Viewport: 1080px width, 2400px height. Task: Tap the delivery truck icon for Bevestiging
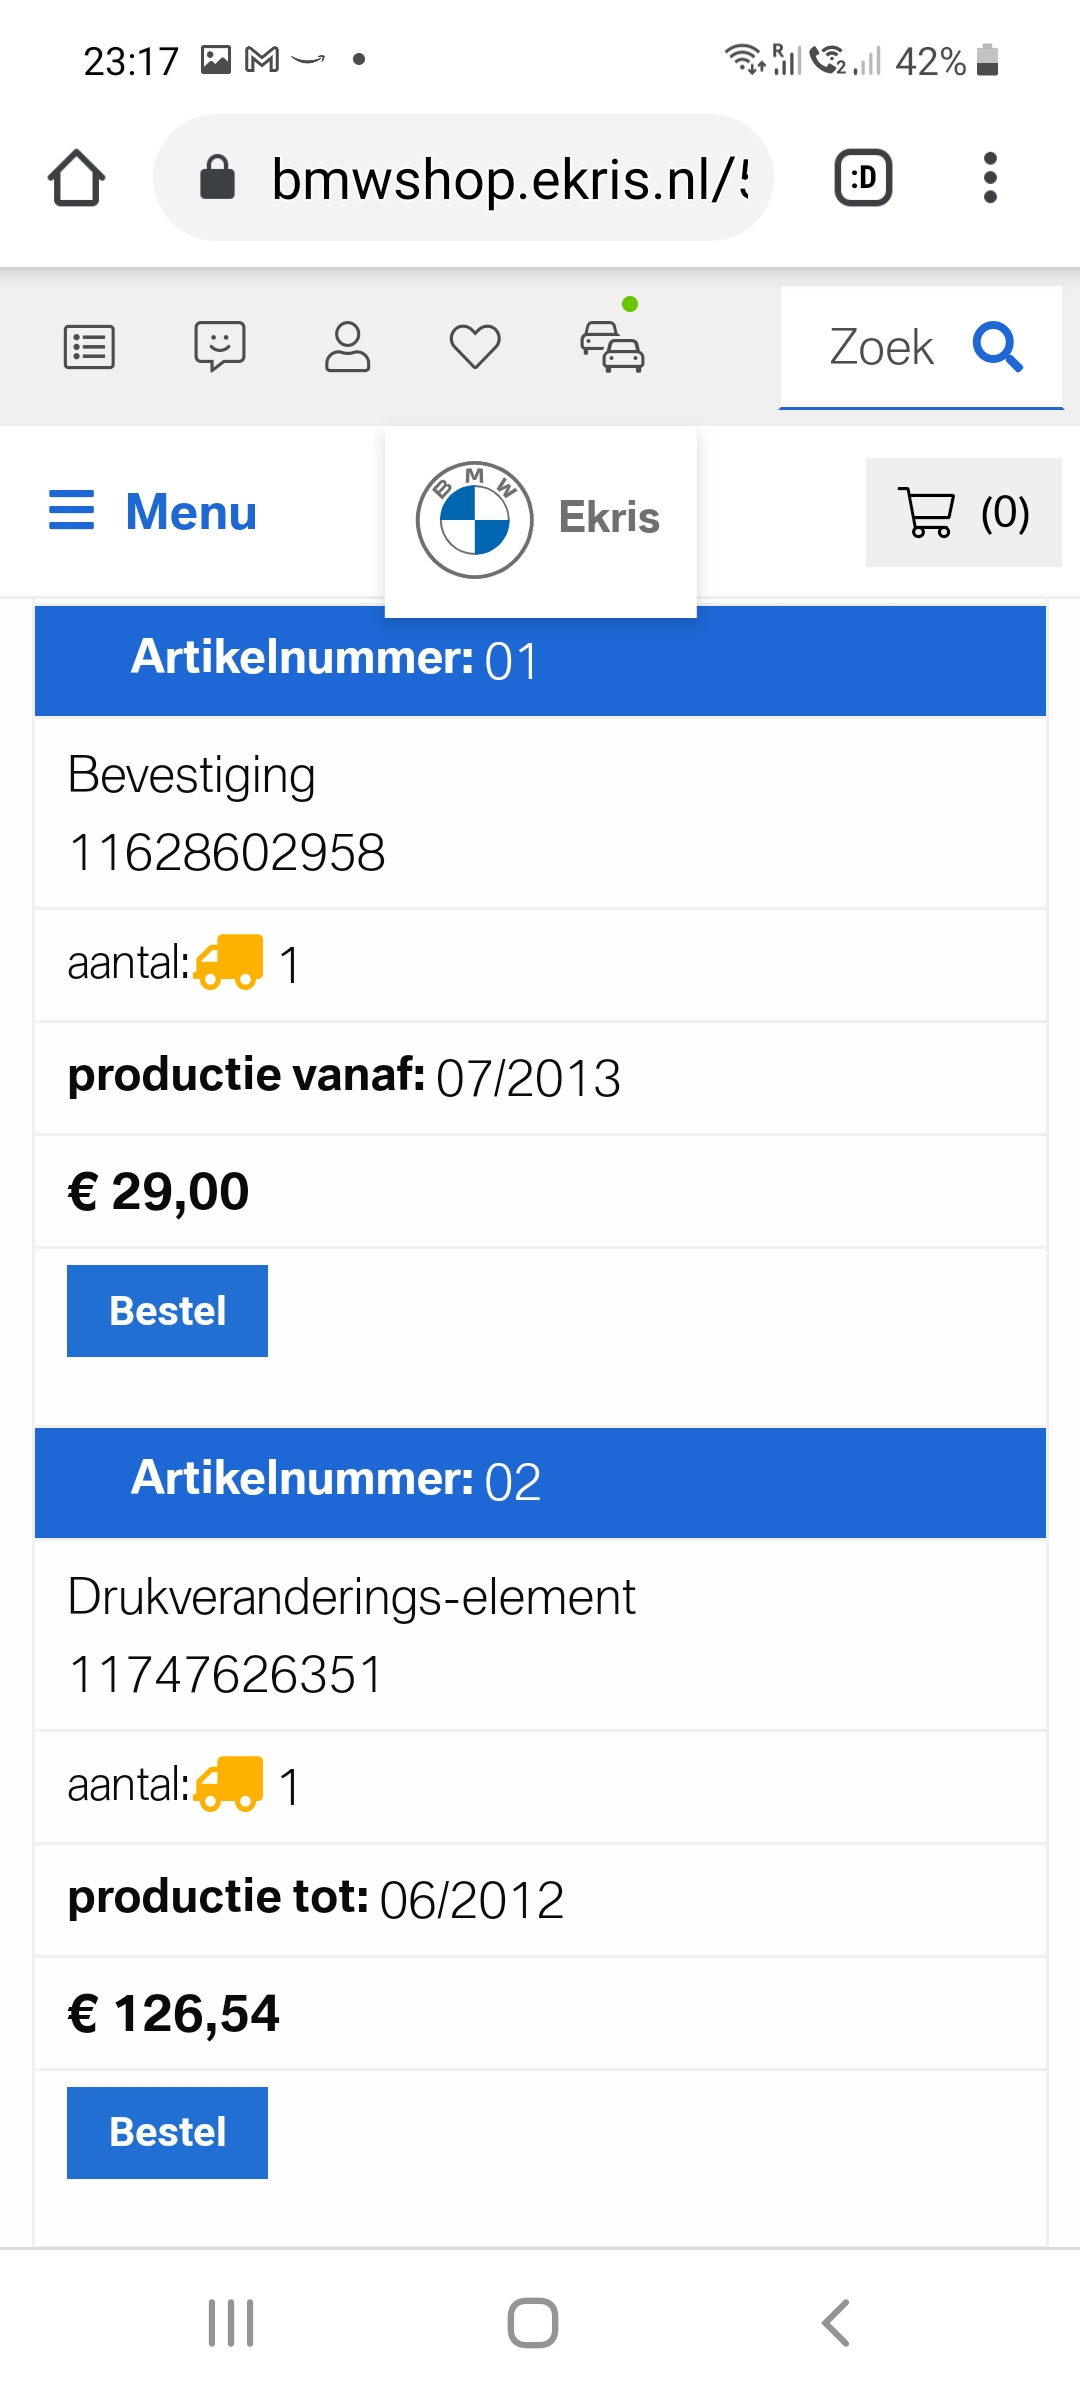229,962
